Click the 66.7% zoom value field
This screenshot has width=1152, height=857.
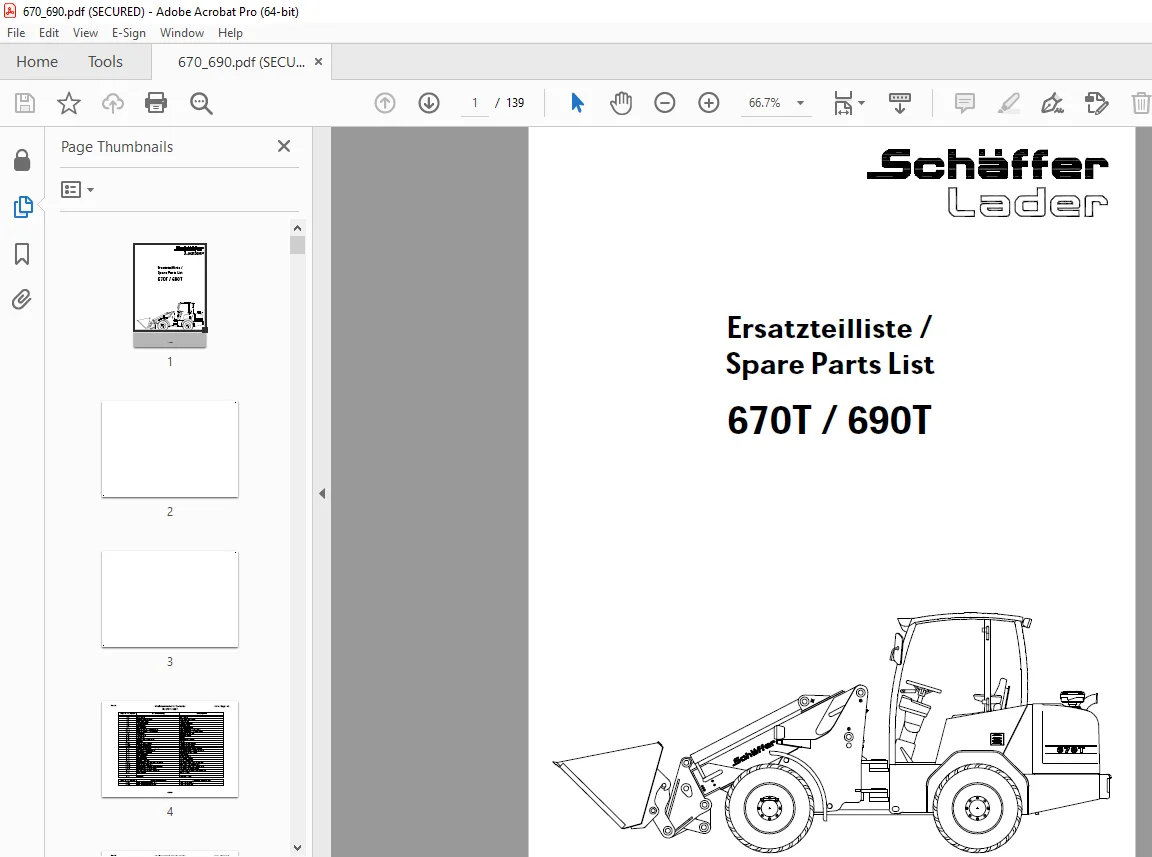[764, 103]
